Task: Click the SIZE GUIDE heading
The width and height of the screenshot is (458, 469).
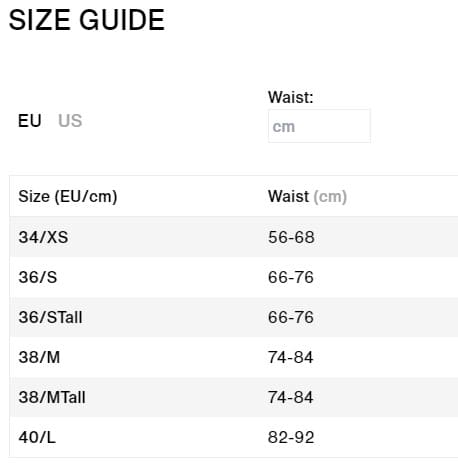Action: 87,20
